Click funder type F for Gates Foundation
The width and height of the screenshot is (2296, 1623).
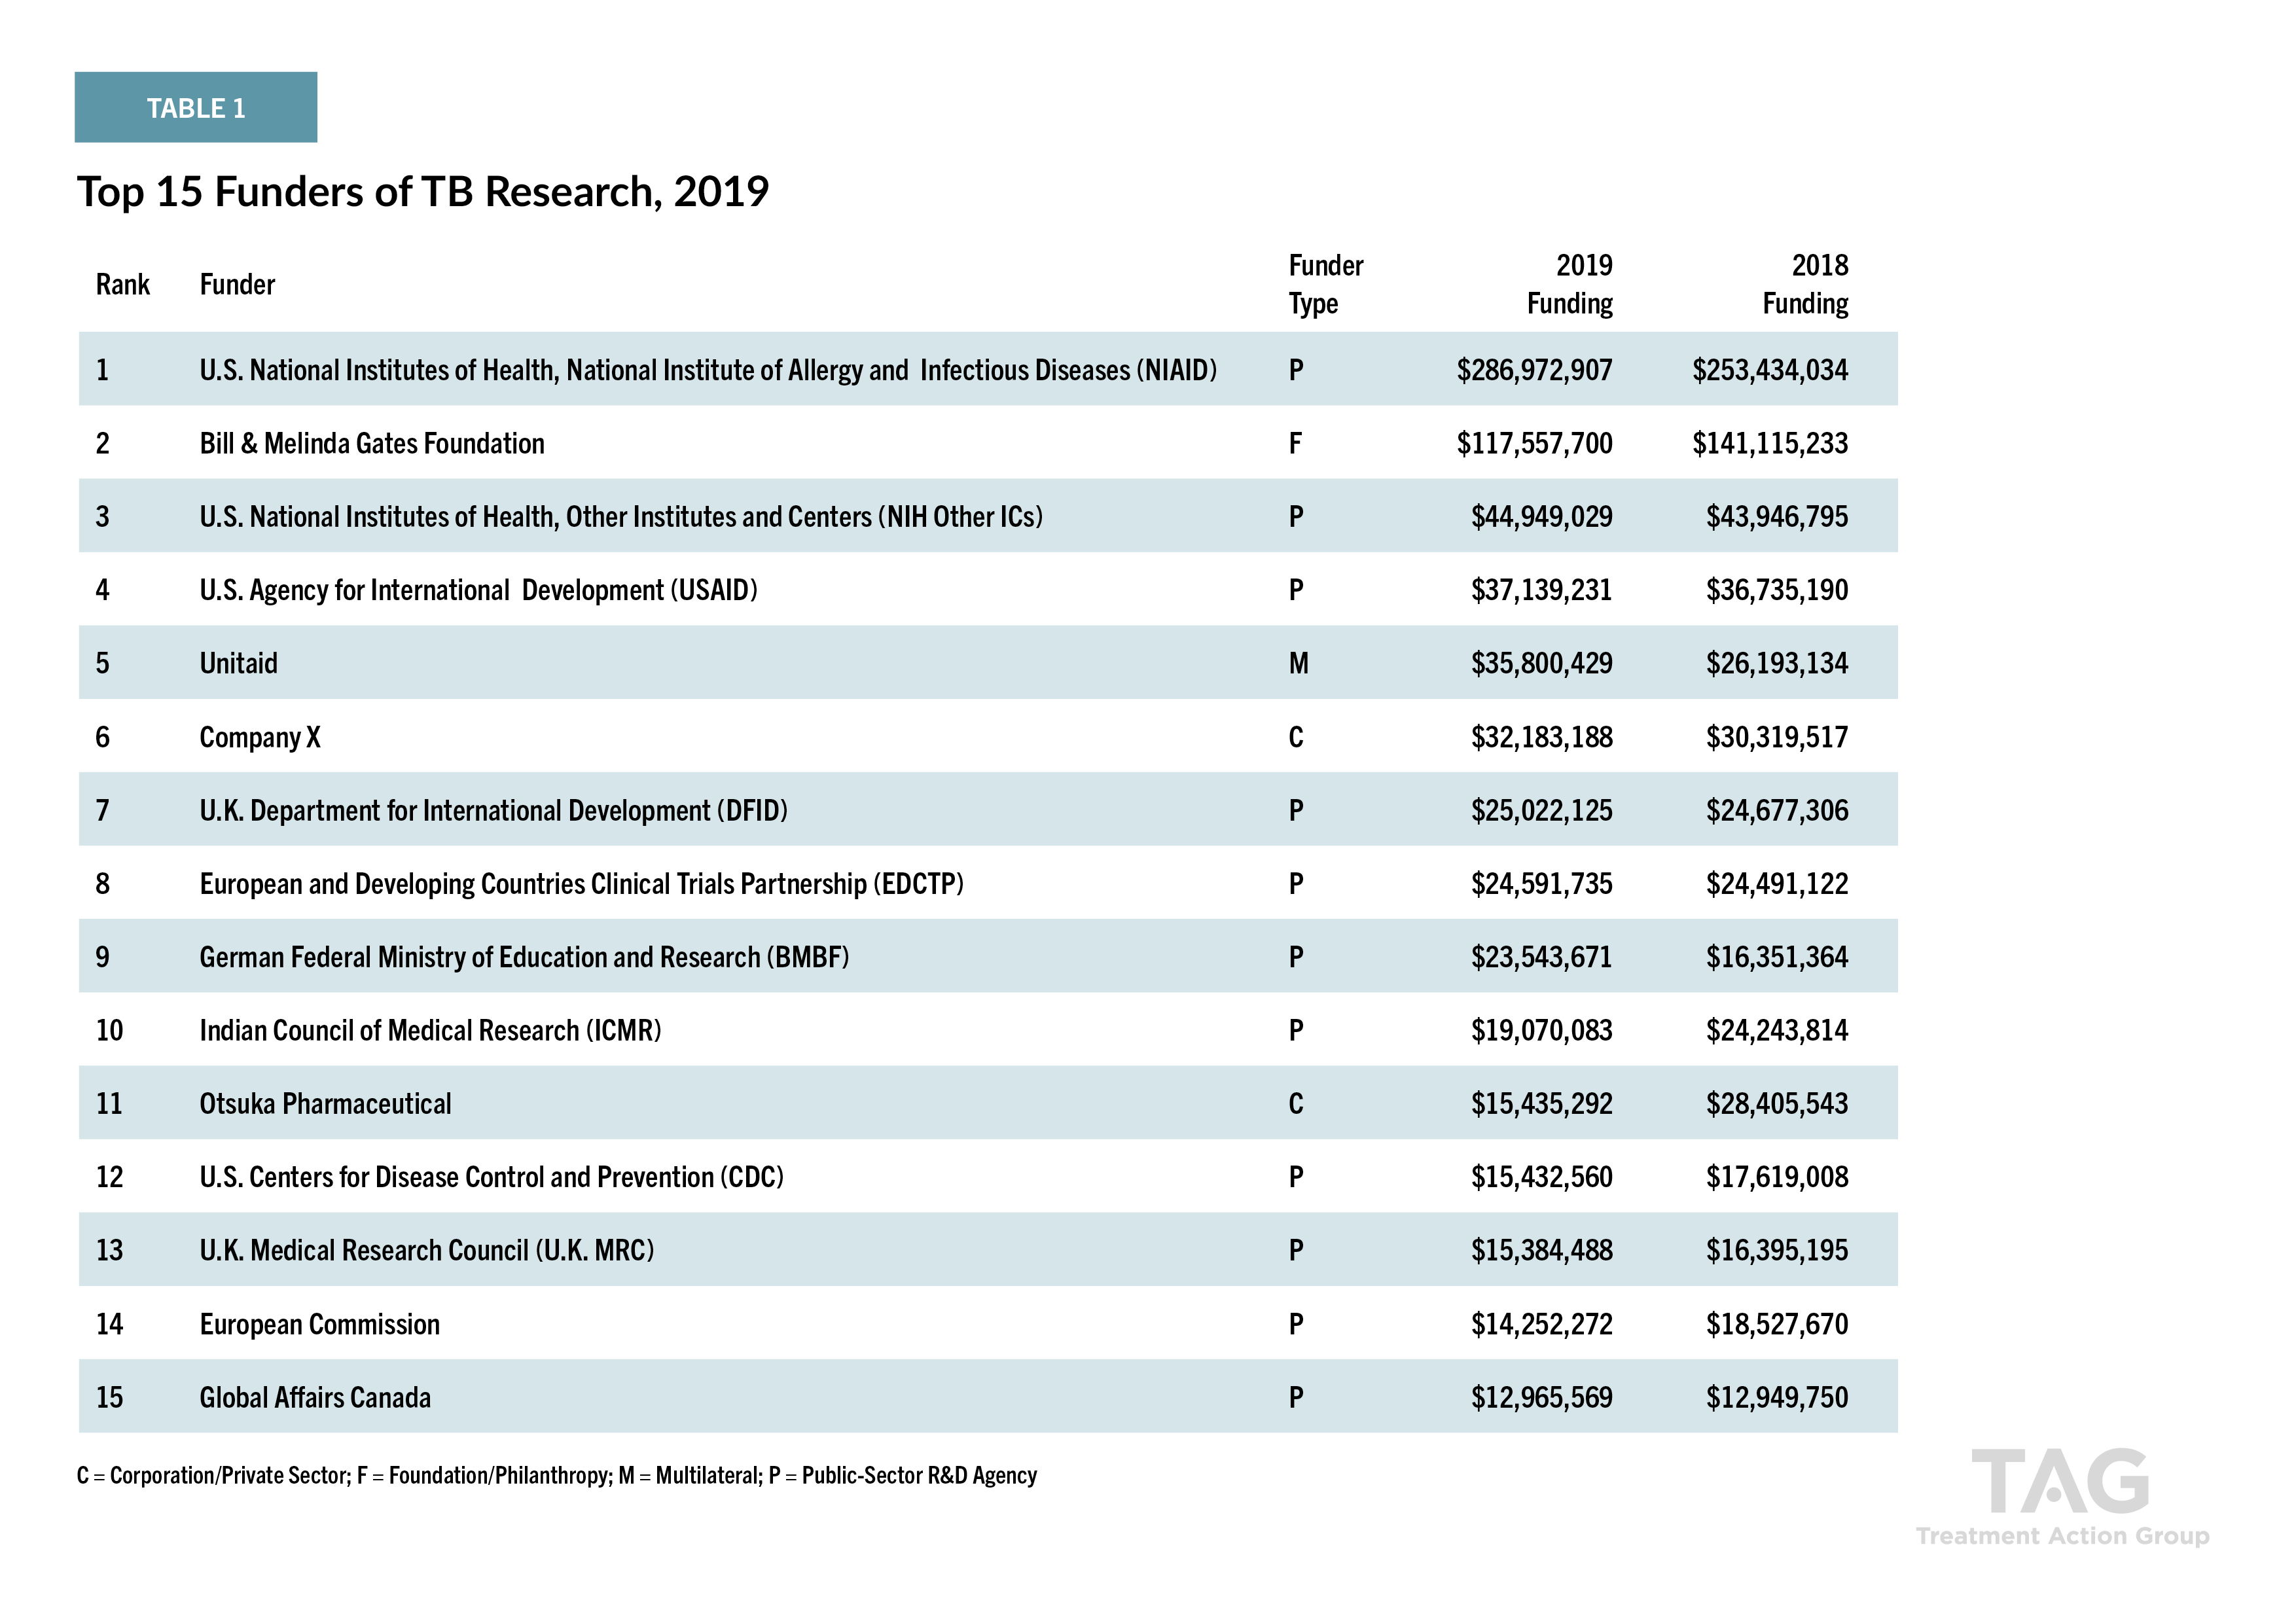pos(1296,444)
